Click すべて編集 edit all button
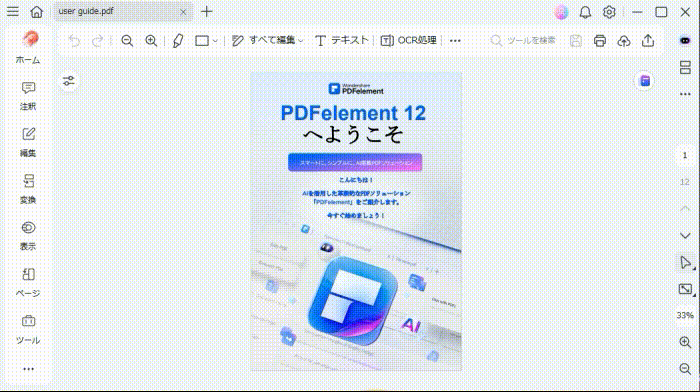This screenshot has height=392, width=700. [x=263, y=41]
